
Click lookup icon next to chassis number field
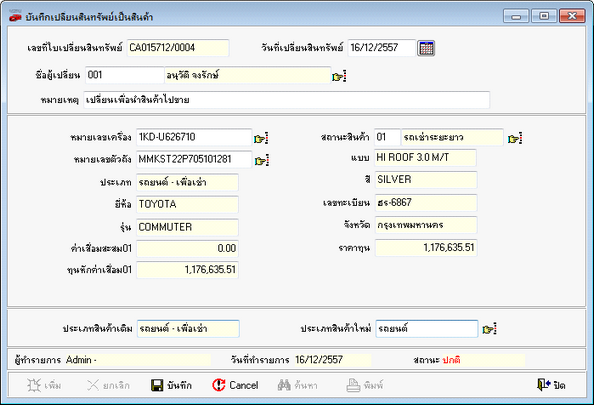[261, 161]
